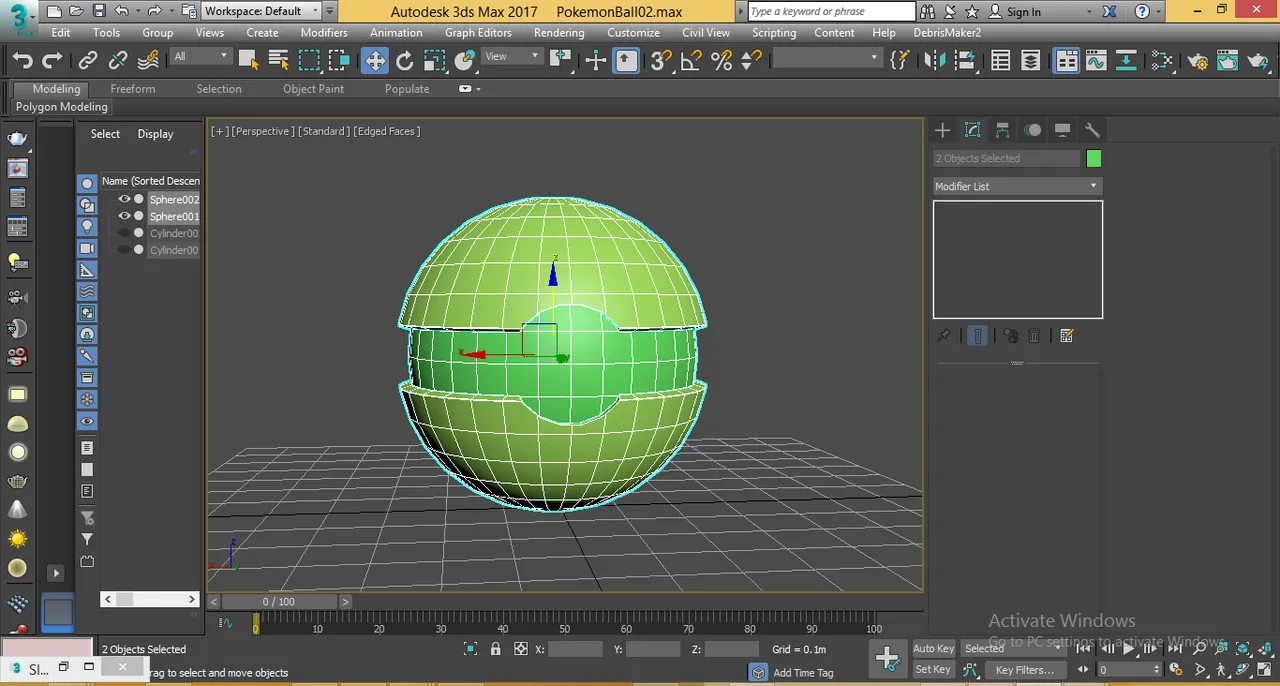The width and height of the screenshot is (1280, 686).
Task: Choose the Rectangular Selection Region tool
Action: pos(309,61)
